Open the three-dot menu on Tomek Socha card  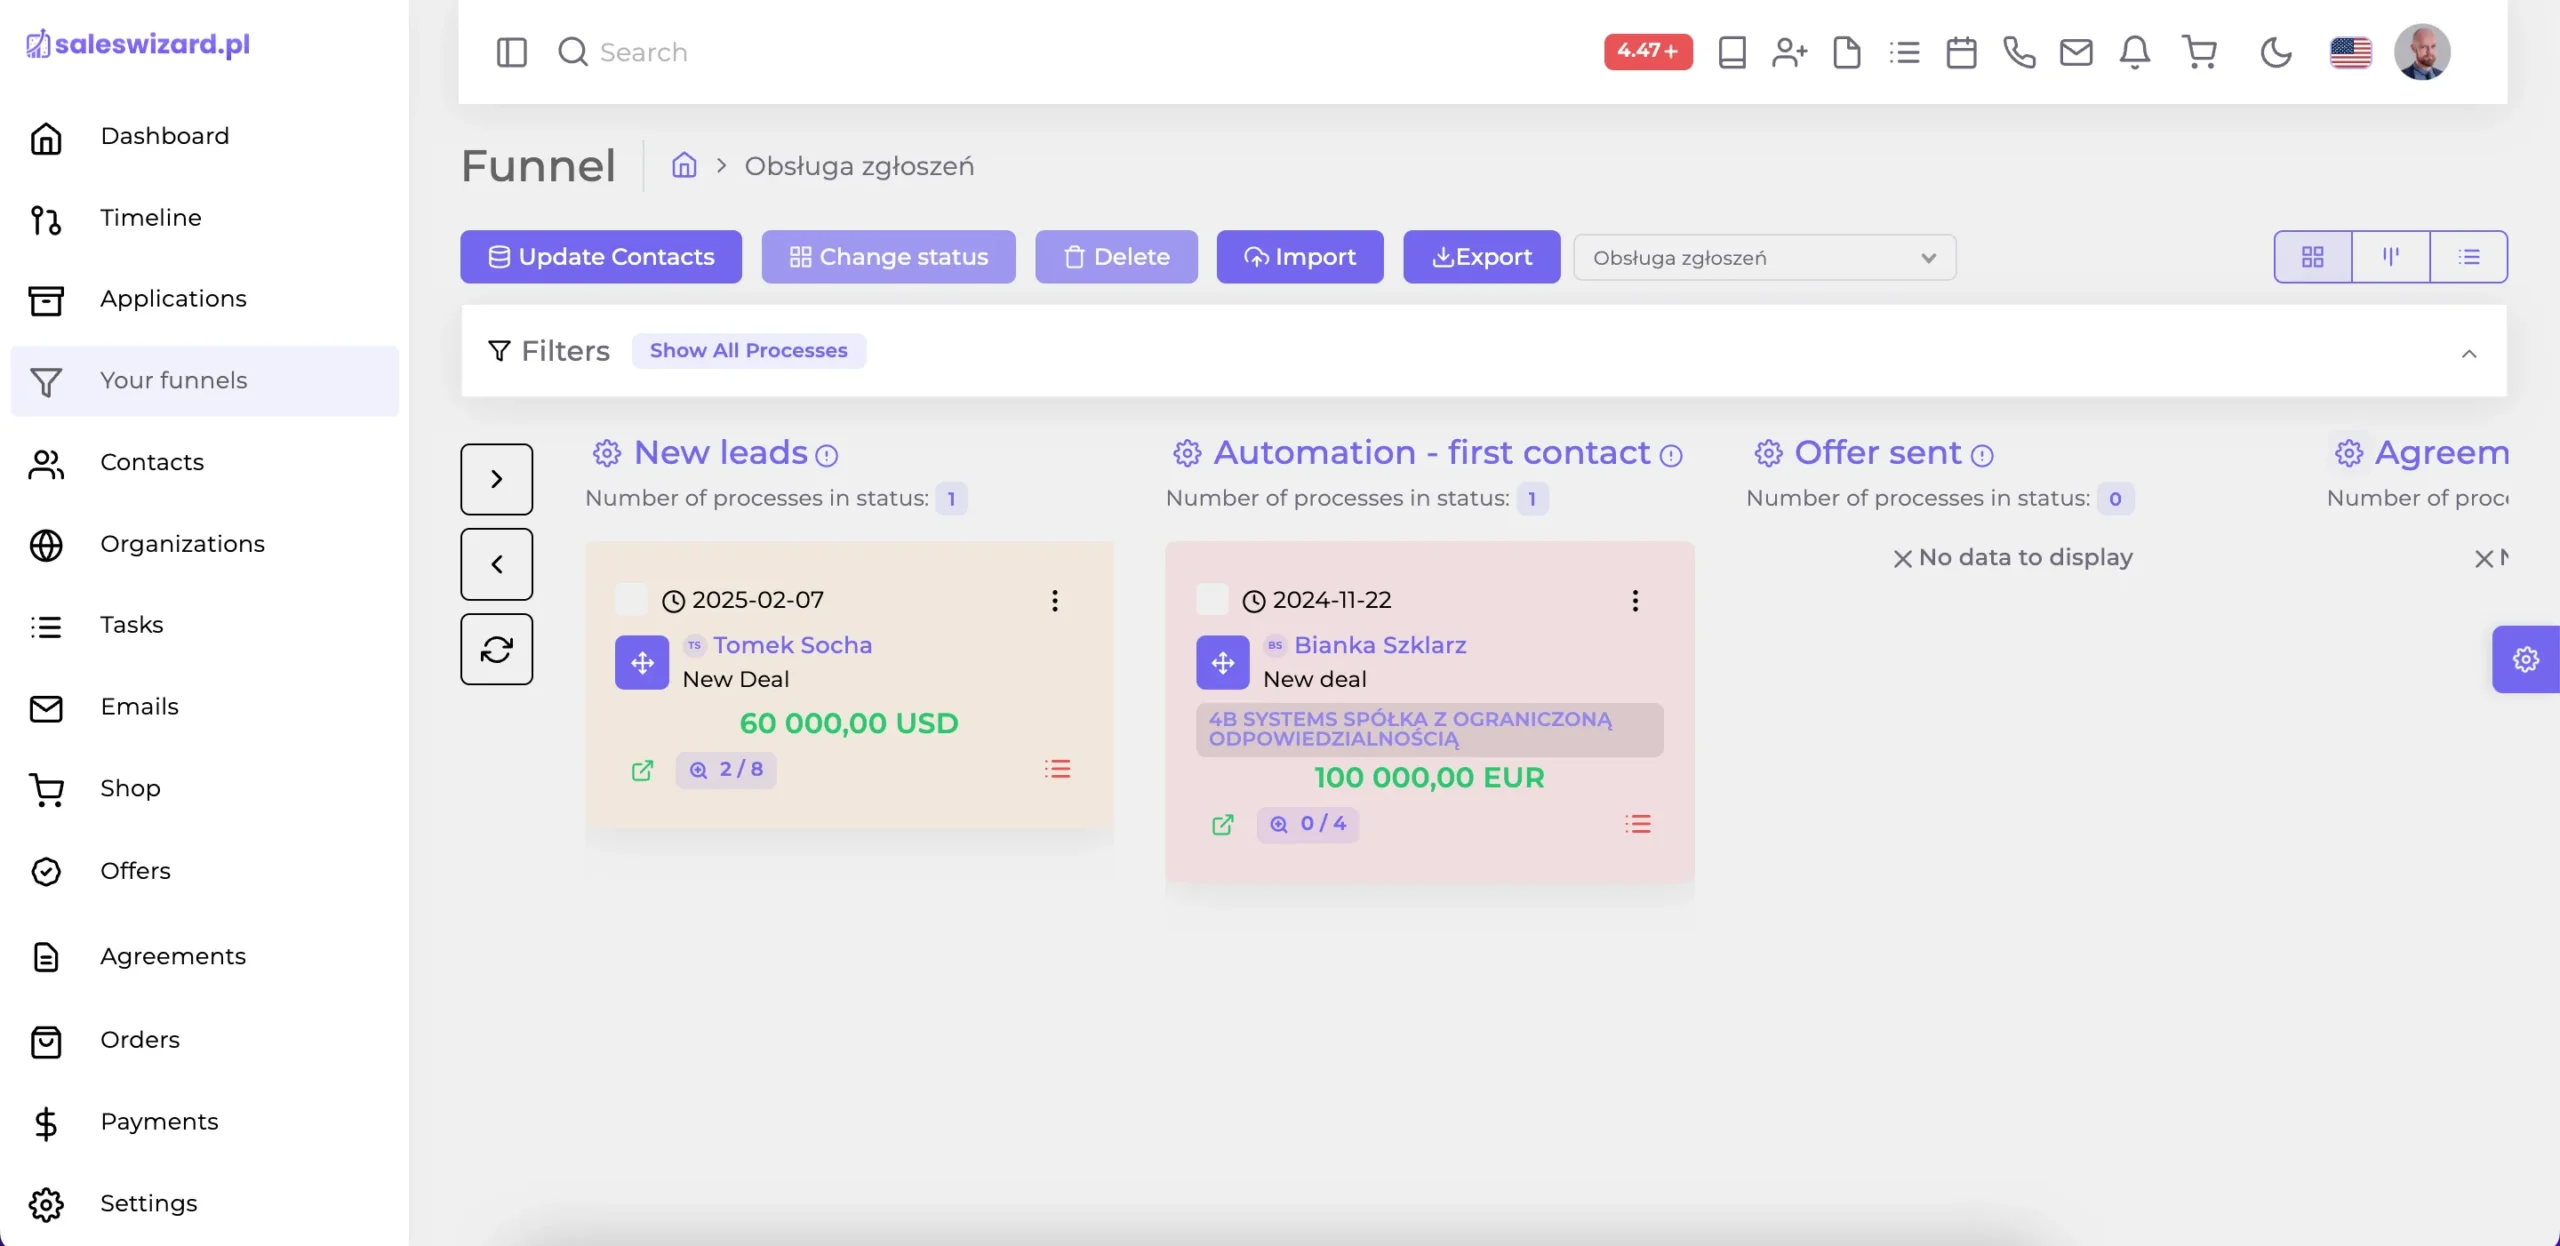tap(1054, 600)
